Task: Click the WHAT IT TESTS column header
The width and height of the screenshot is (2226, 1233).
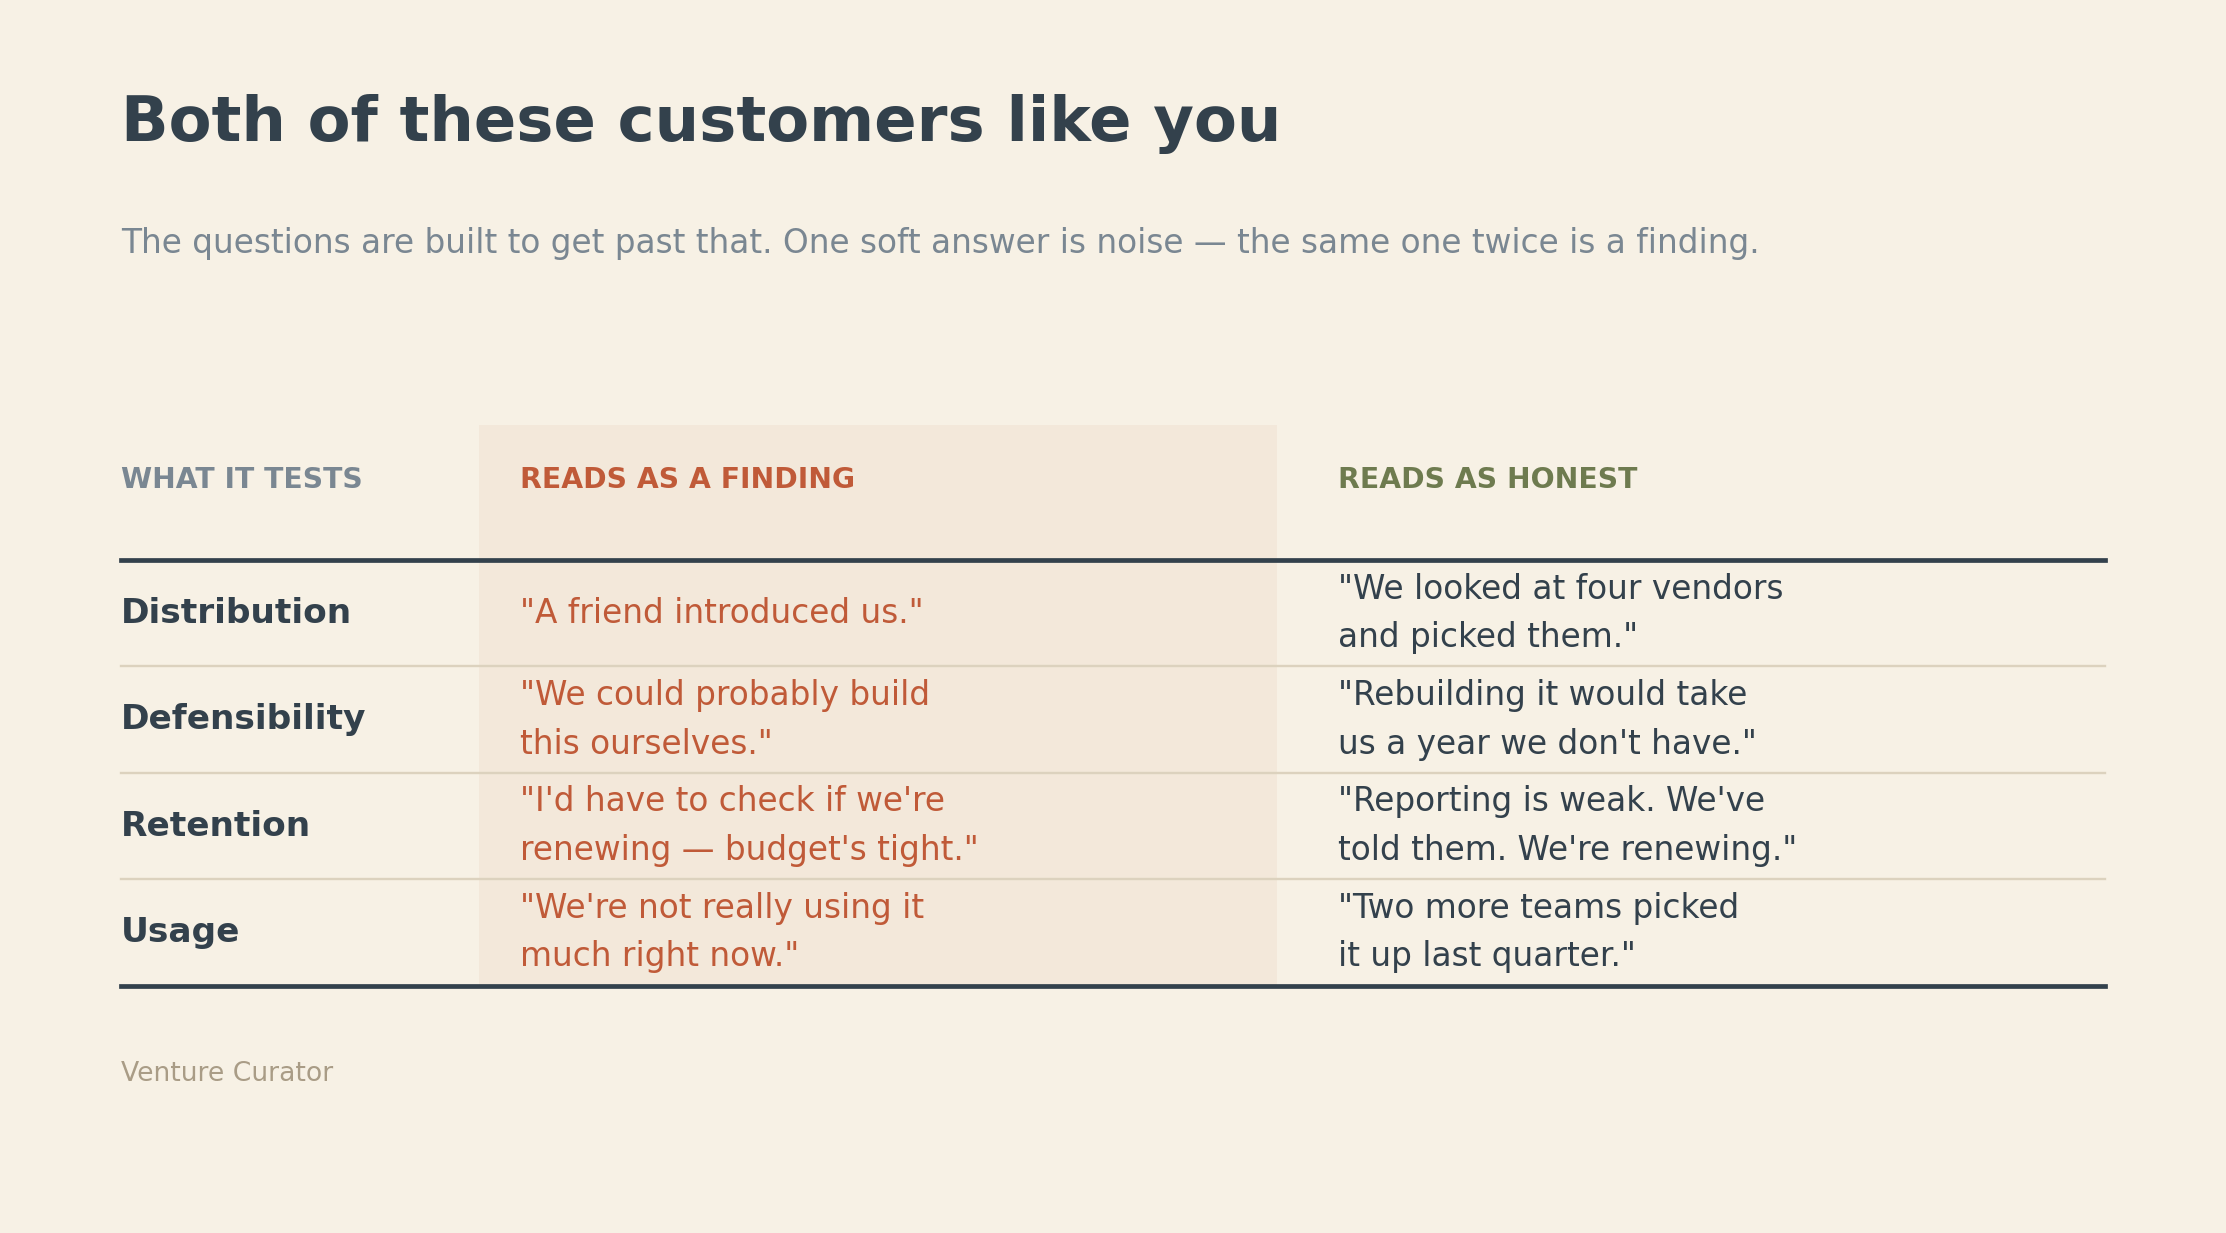Action: click(x=241, y=479)
